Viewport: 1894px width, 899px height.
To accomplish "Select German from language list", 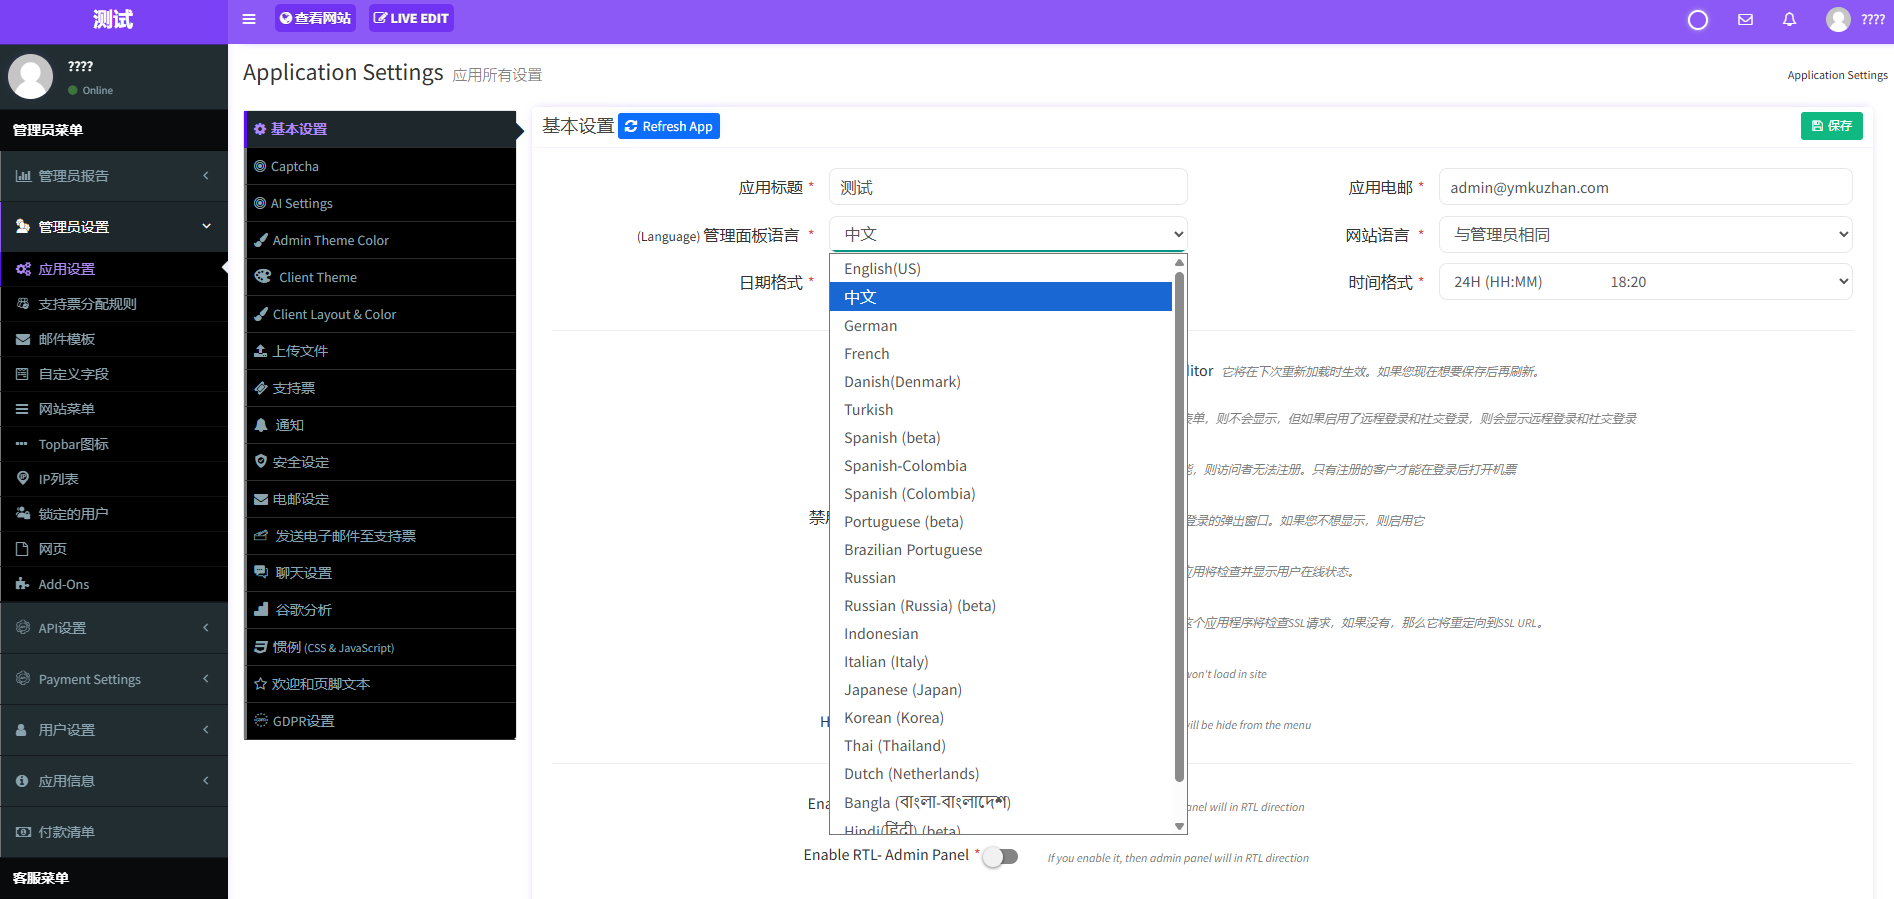I will [x=870, y=326].
